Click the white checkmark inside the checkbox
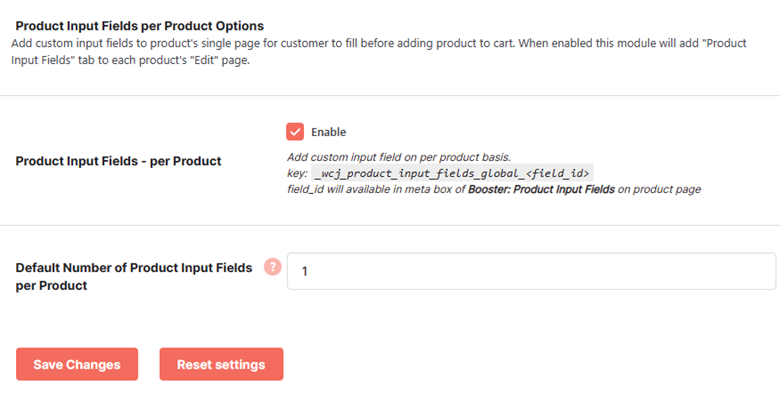This screenshot has width=780, height=393. pos(295,132)
